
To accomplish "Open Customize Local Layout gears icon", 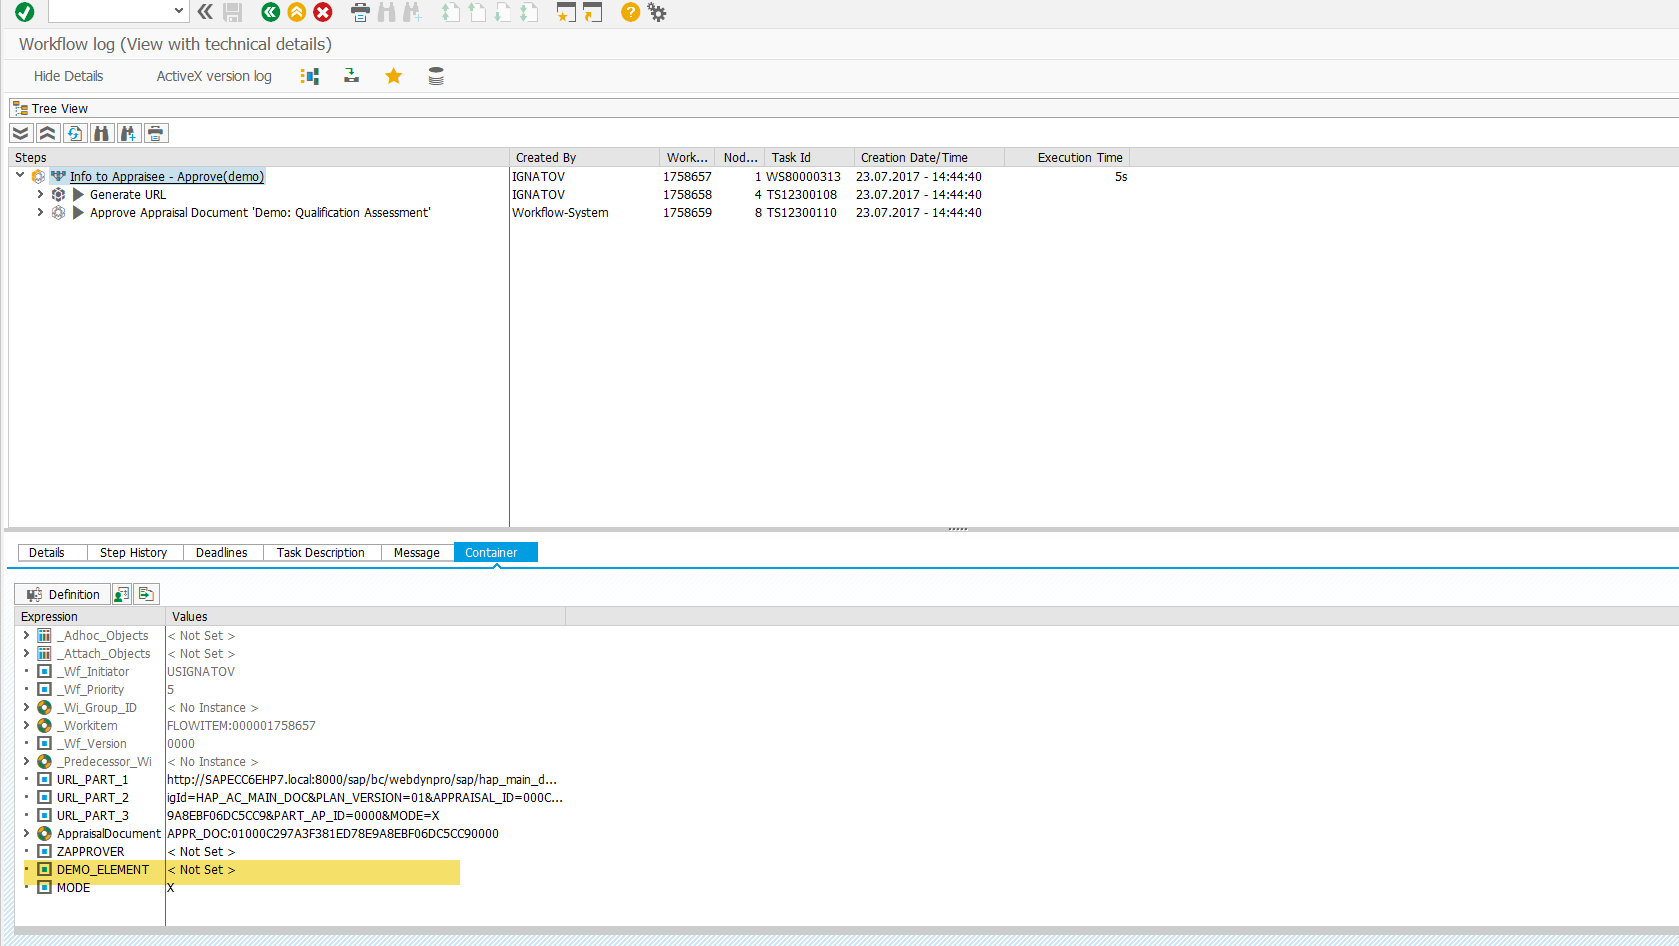I will click(657, 12).
